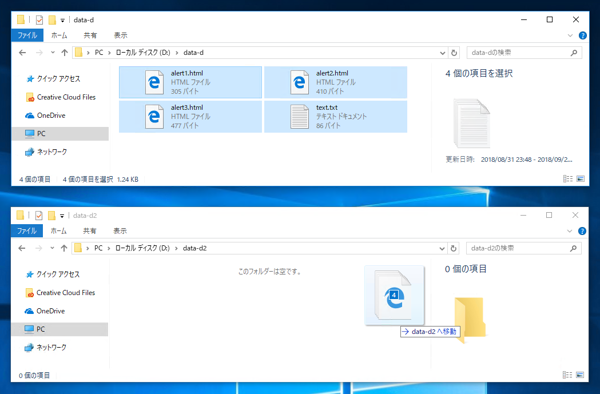This screenshot has width=600, height=394.
Task: Click document preview thumbnail in data-d details pane
Action: (472, 123)
